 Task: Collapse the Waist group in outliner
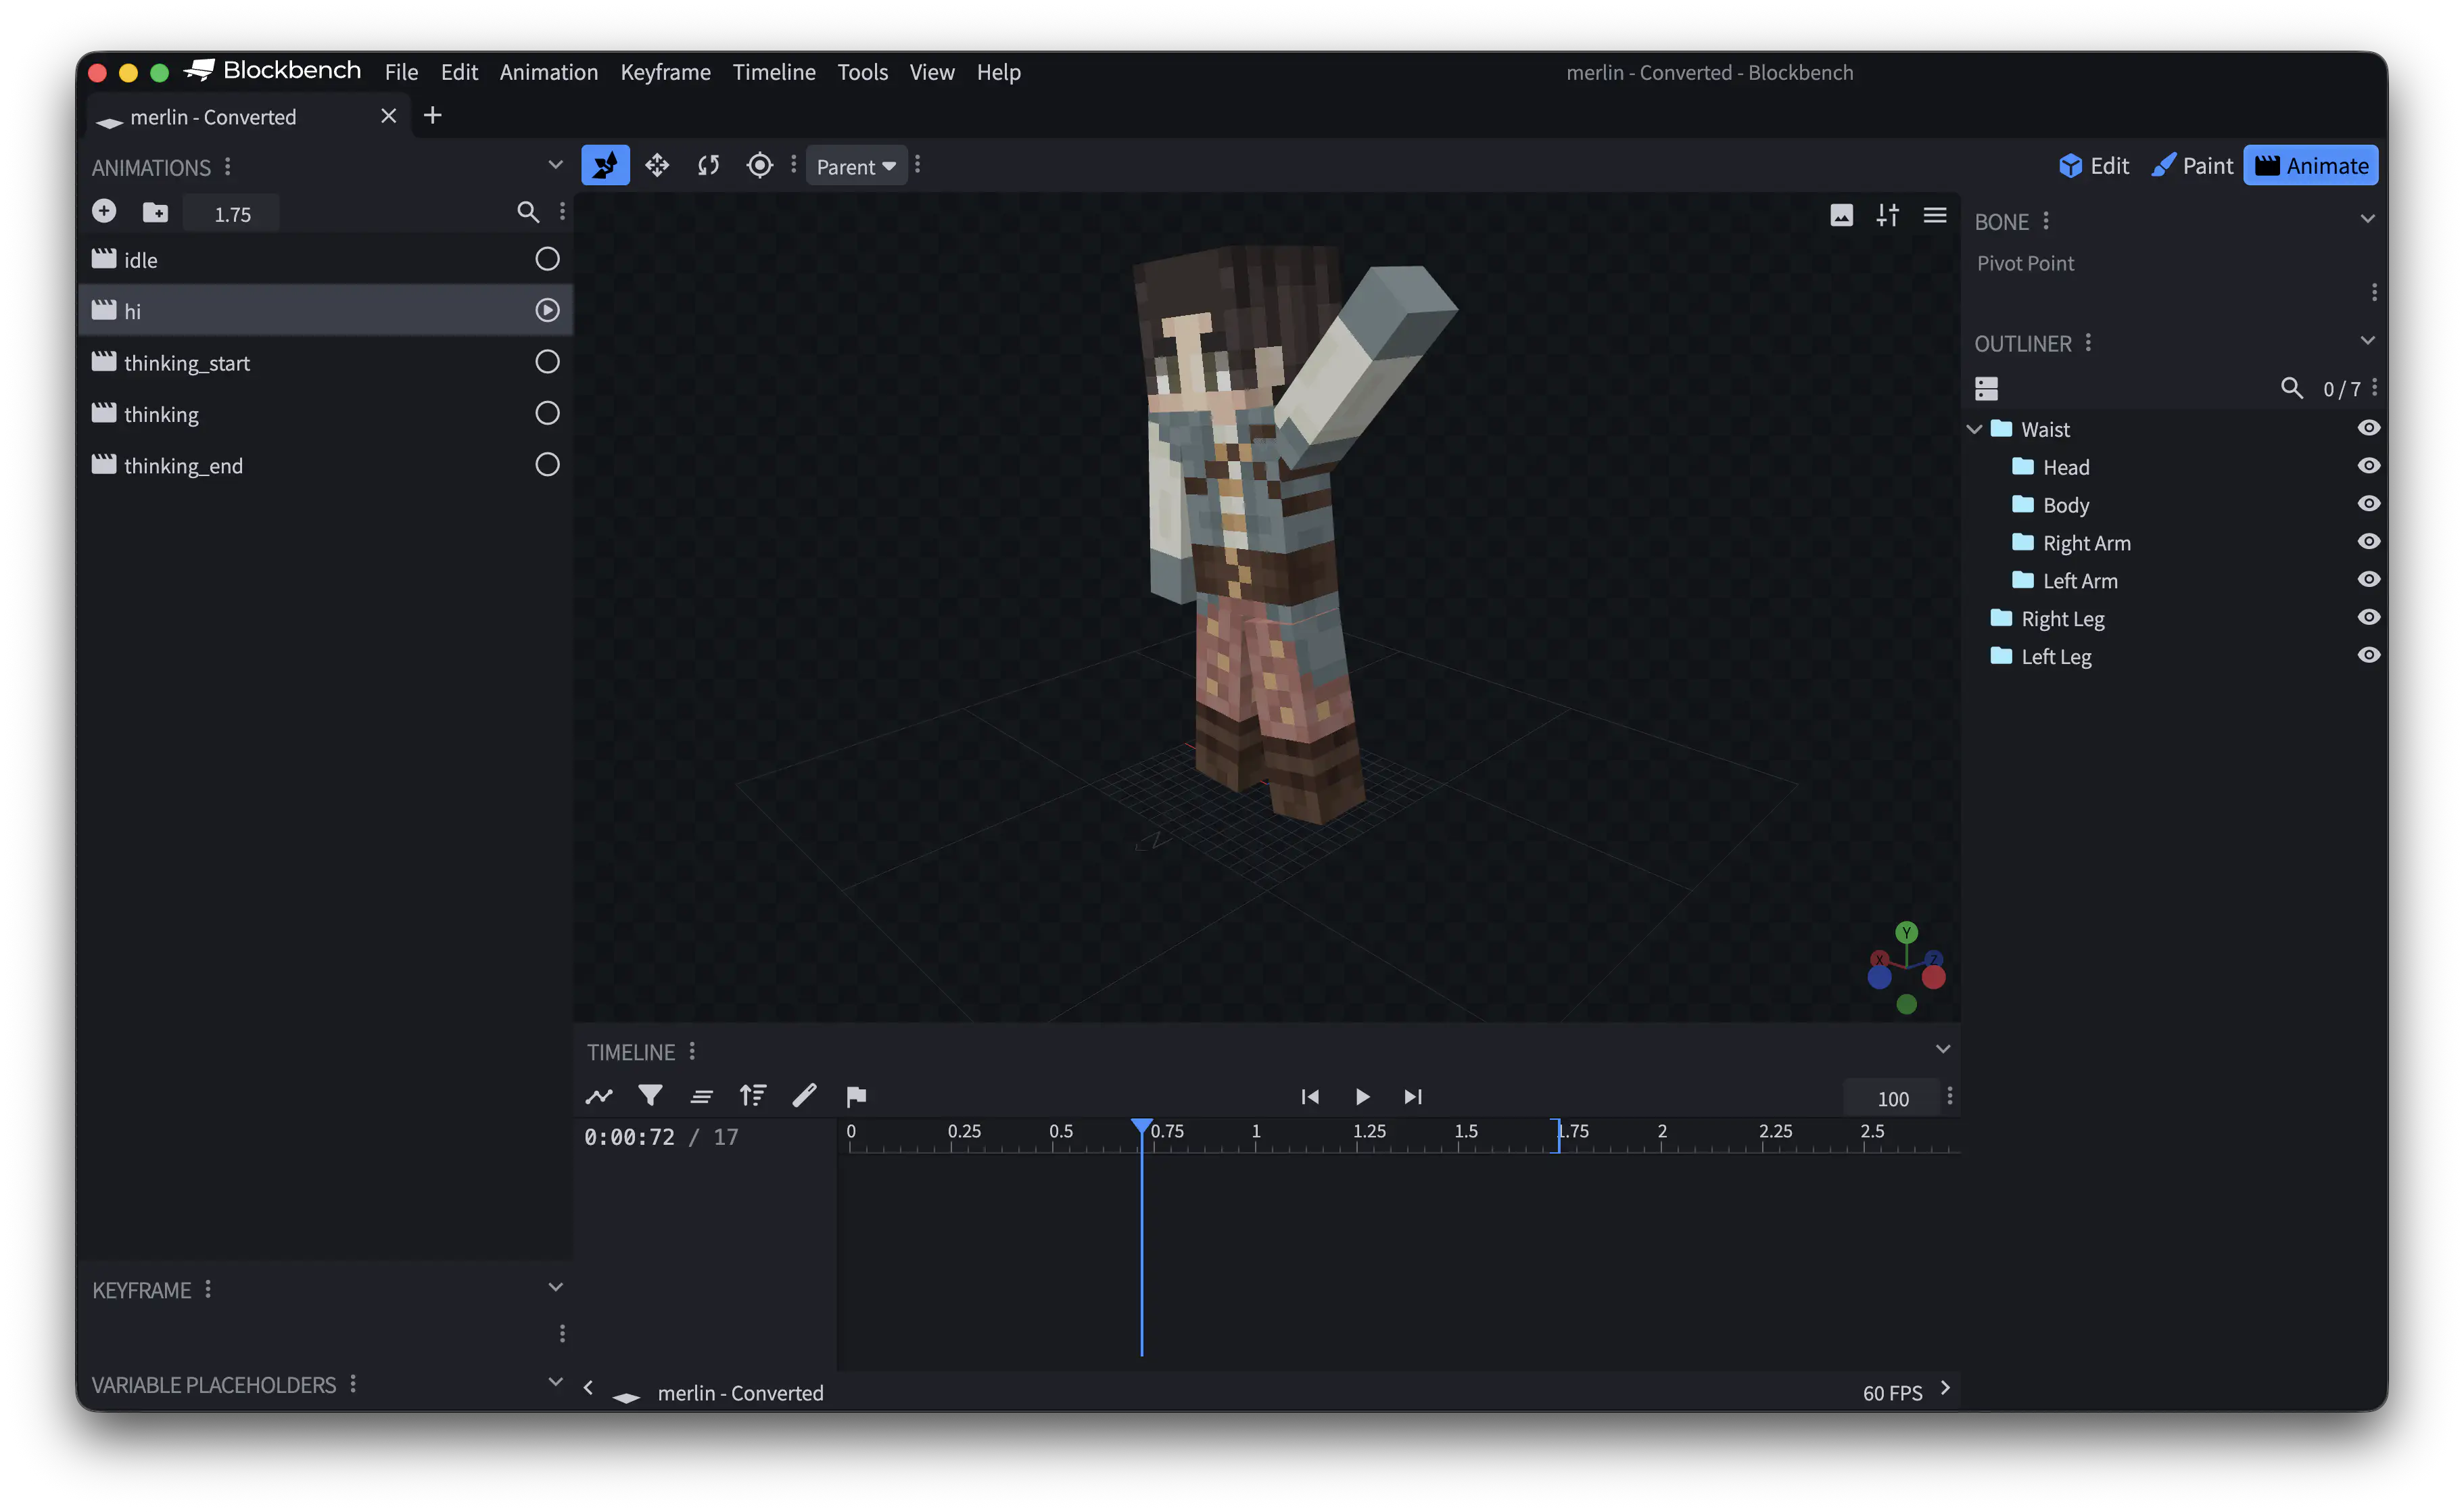[x=1974, y=429]
